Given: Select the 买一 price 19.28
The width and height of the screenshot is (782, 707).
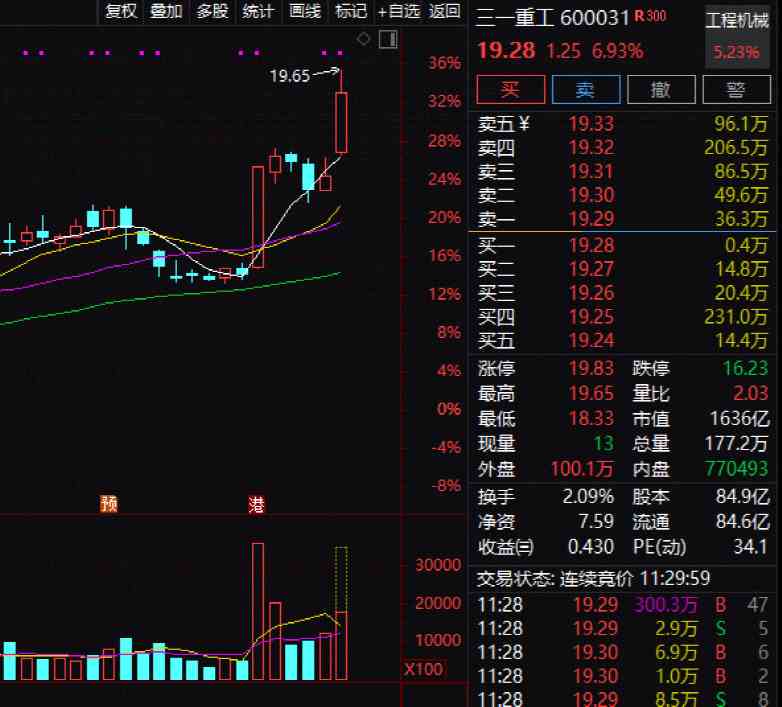Looking at the screenshot, I should pos(591,245).
